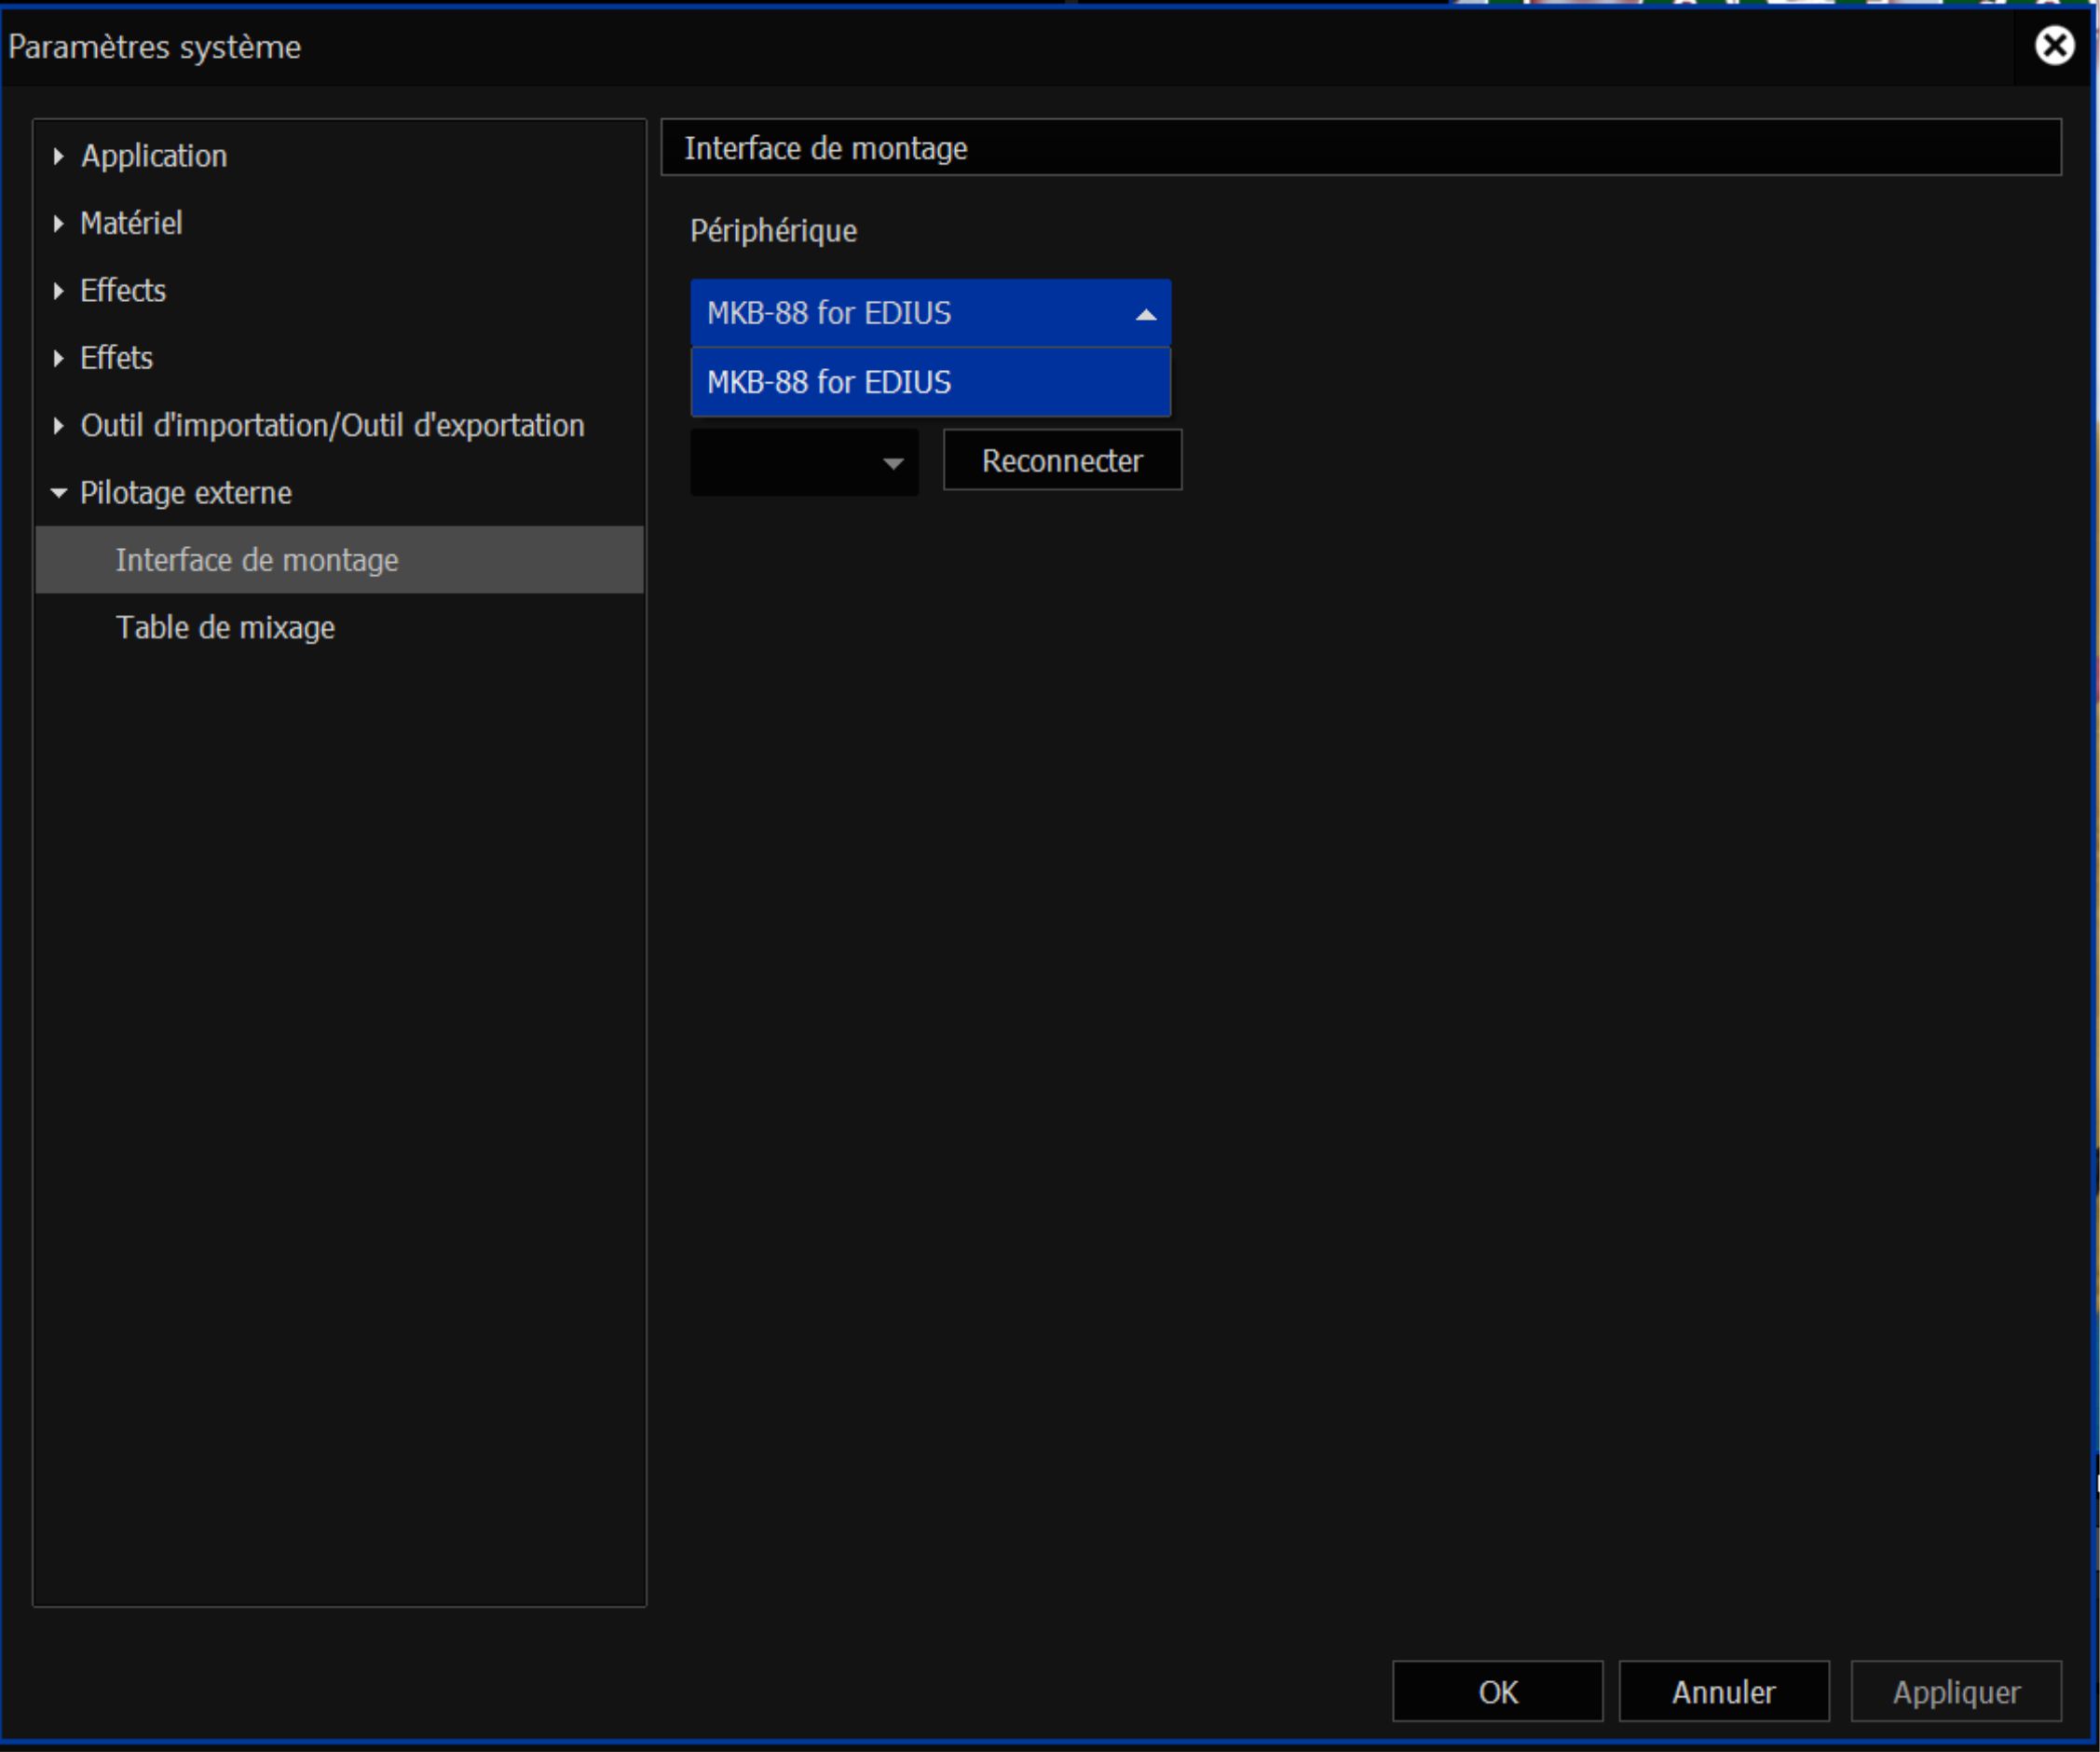2100x1752 pixels.
Task: Open the empty dropdown beside Reconnecter
Action: coord(804,462)
